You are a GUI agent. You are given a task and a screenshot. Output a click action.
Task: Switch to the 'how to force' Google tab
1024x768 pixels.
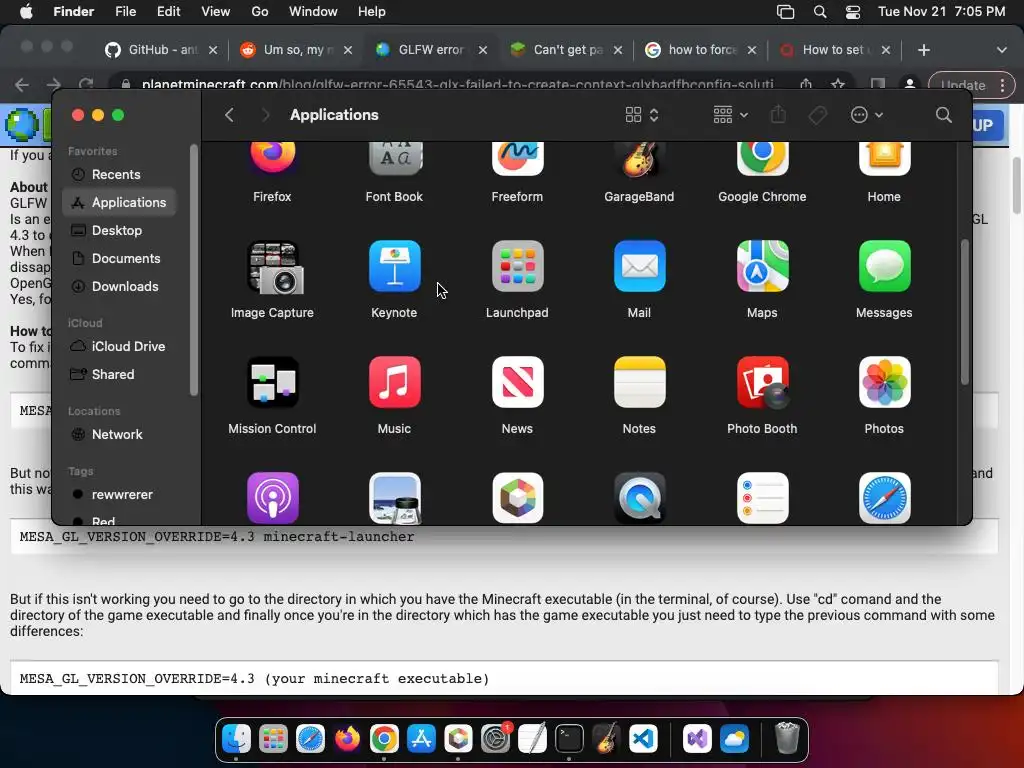pos(700,50)
